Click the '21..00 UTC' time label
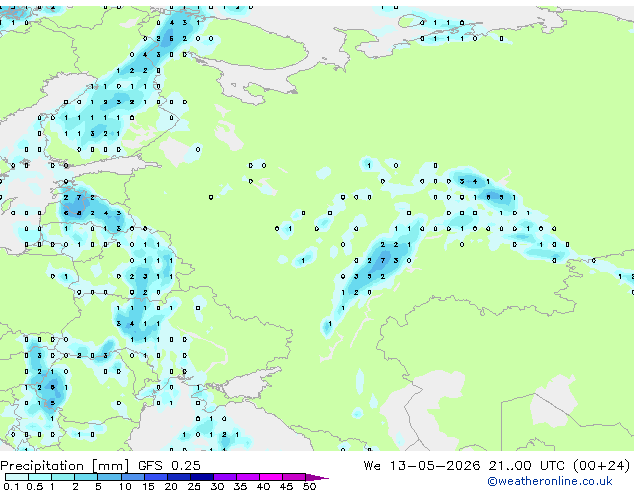Image resolution: width=634 pixels, height=490 pixels. (x=526, y=465)
